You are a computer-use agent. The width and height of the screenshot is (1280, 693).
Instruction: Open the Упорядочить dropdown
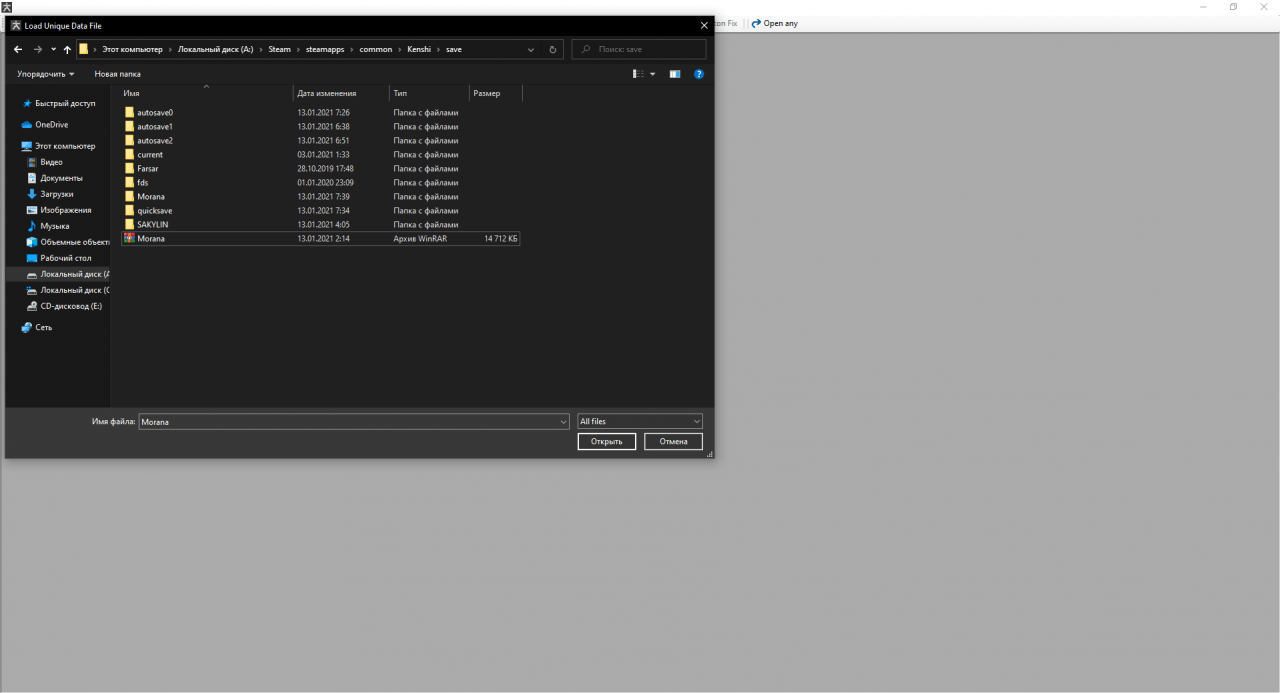click(44, 73)
